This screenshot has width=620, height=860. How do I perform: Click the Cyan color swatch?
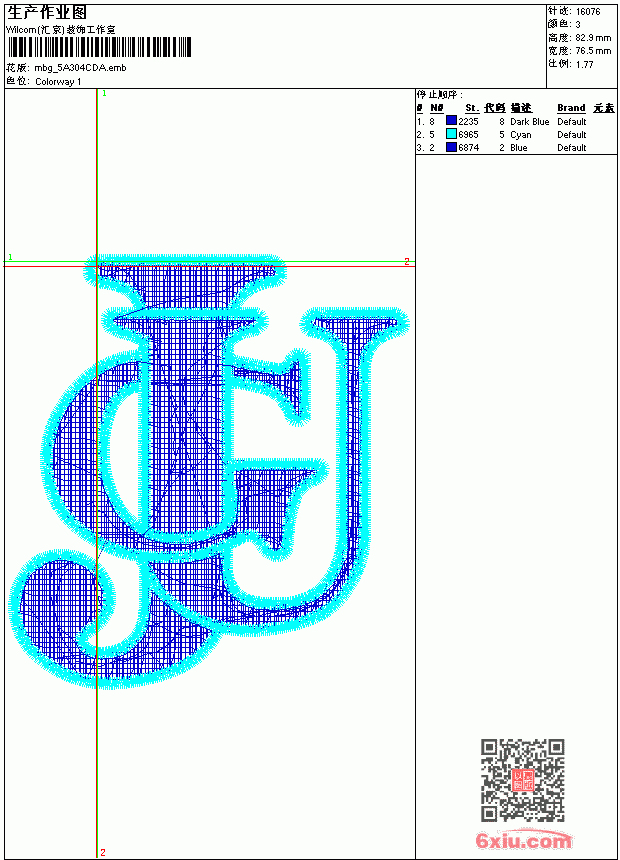[451, 134]
